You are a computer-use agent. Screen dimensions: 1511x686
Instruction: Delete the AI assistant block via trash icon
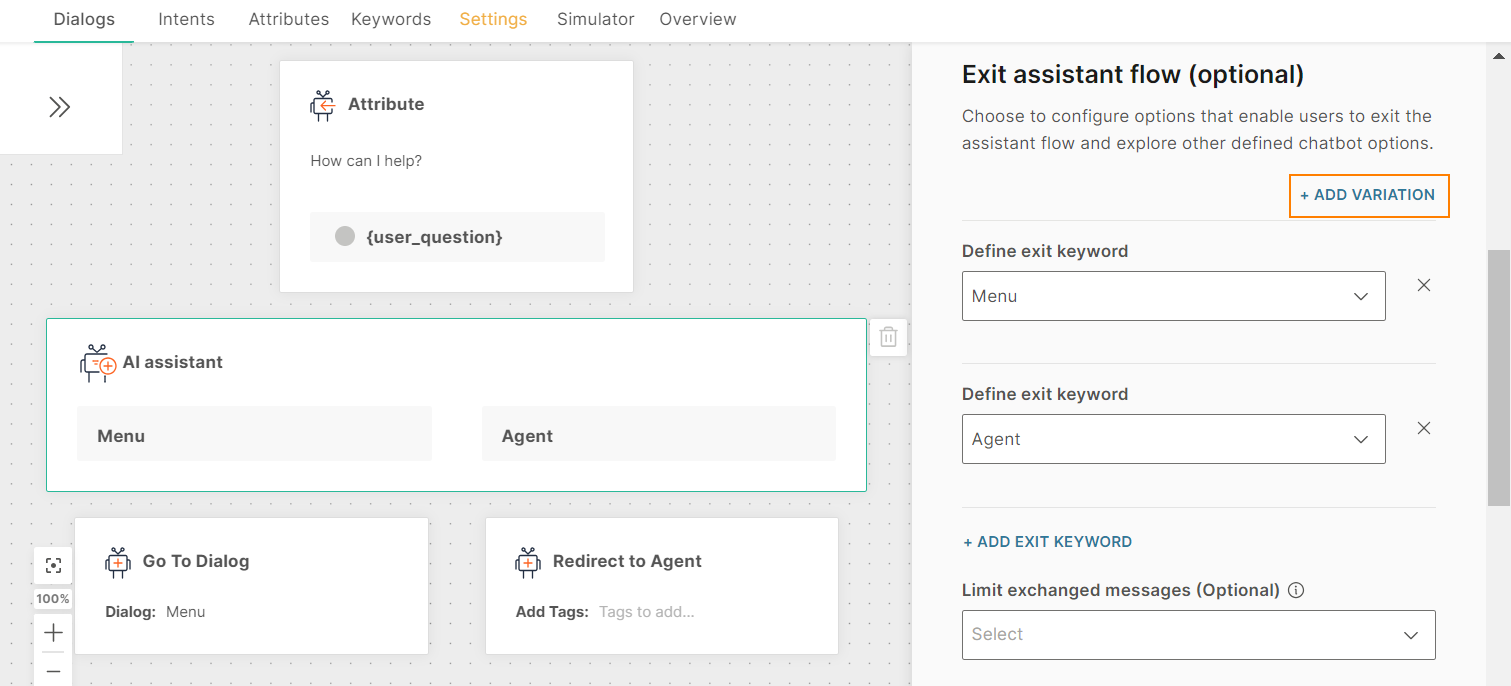(888, 337)
